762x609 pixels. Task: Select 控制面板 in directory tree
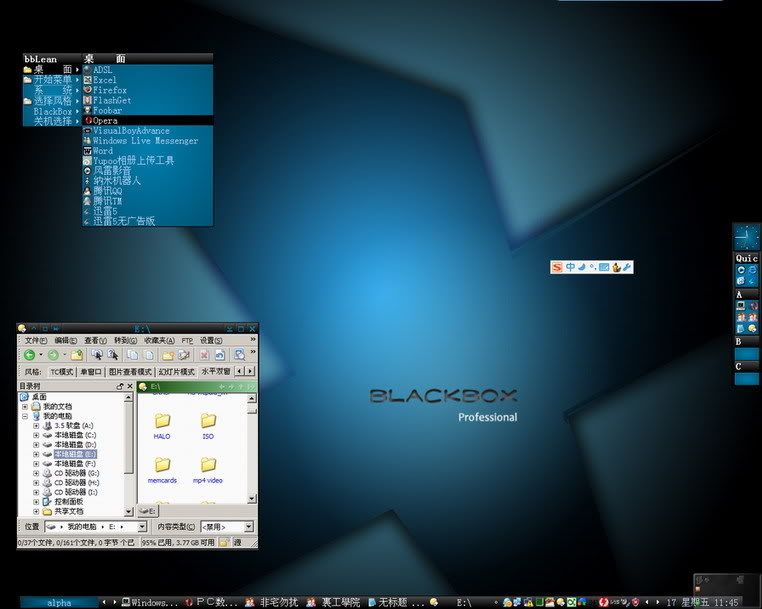coord(69,501)
